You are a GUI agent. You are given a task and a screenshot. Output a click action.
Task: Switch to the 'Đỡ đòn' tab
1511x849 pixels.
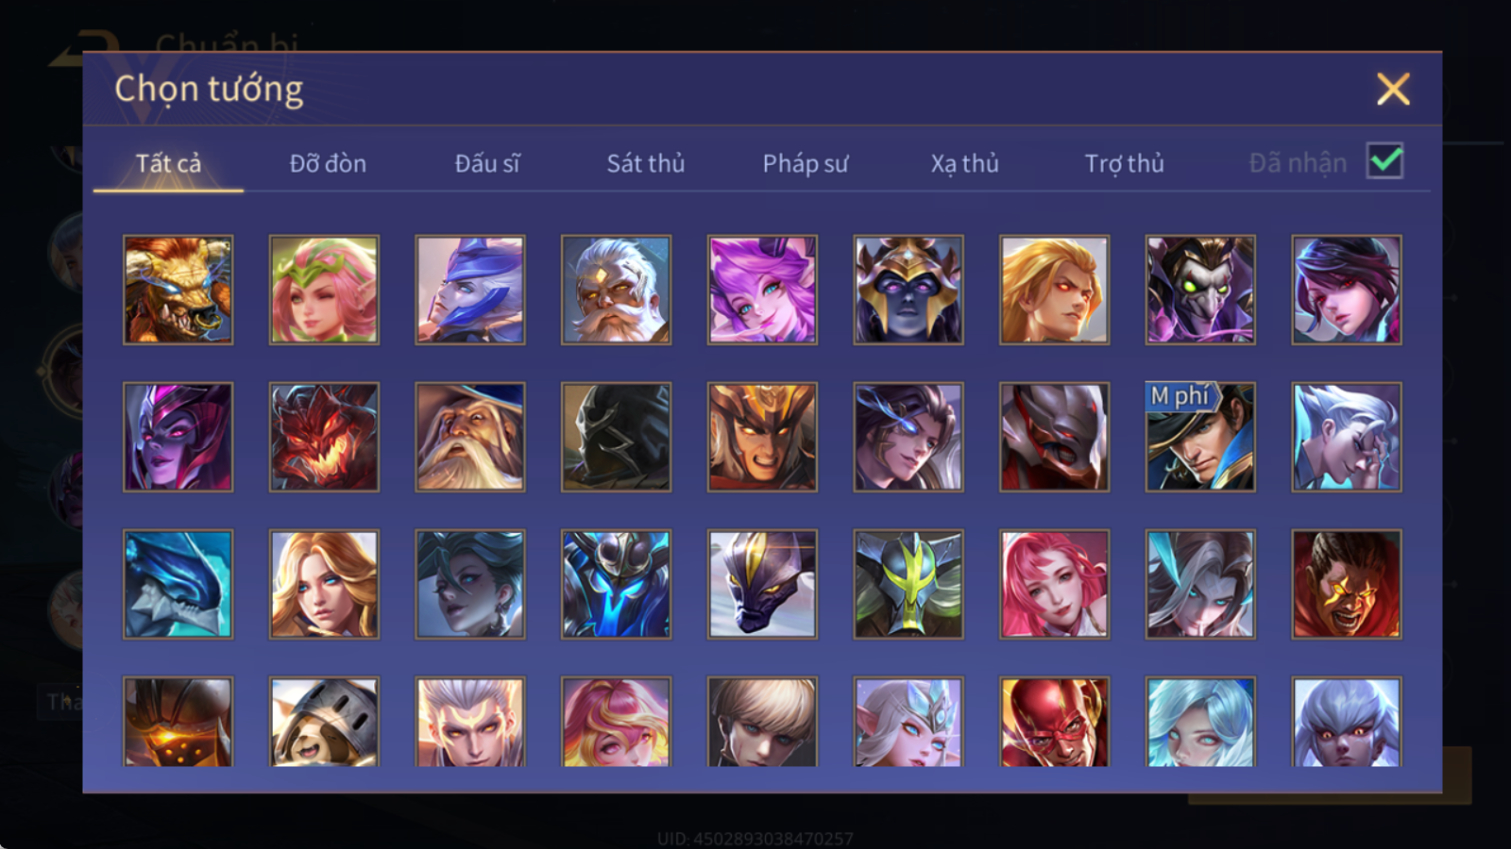(328, 163)
